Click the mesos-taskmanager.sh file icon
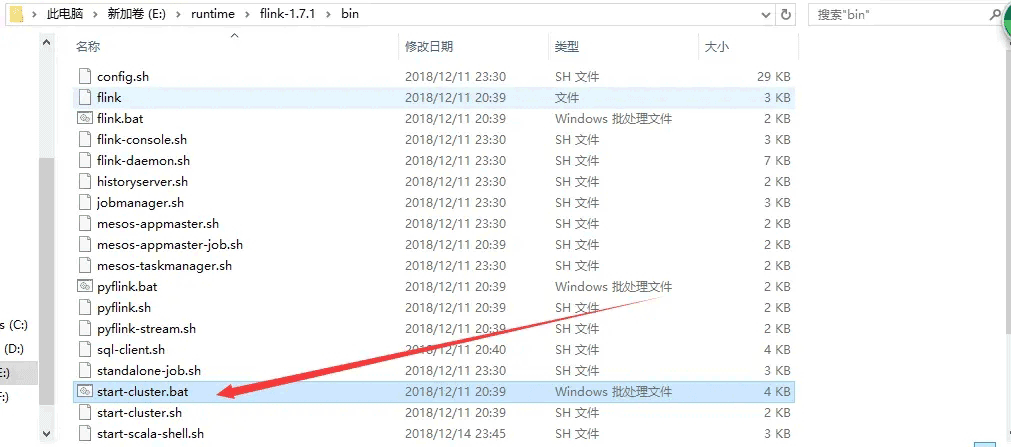This screenshot has height=447, width=1011. tap(85, 265)
